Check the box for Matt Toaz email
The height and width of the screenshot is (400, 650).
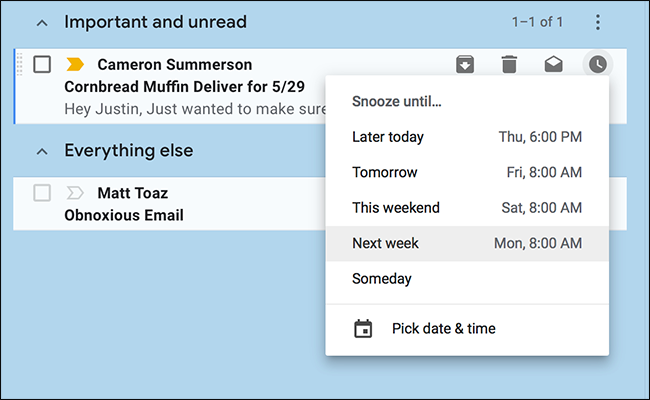[42, 193]
